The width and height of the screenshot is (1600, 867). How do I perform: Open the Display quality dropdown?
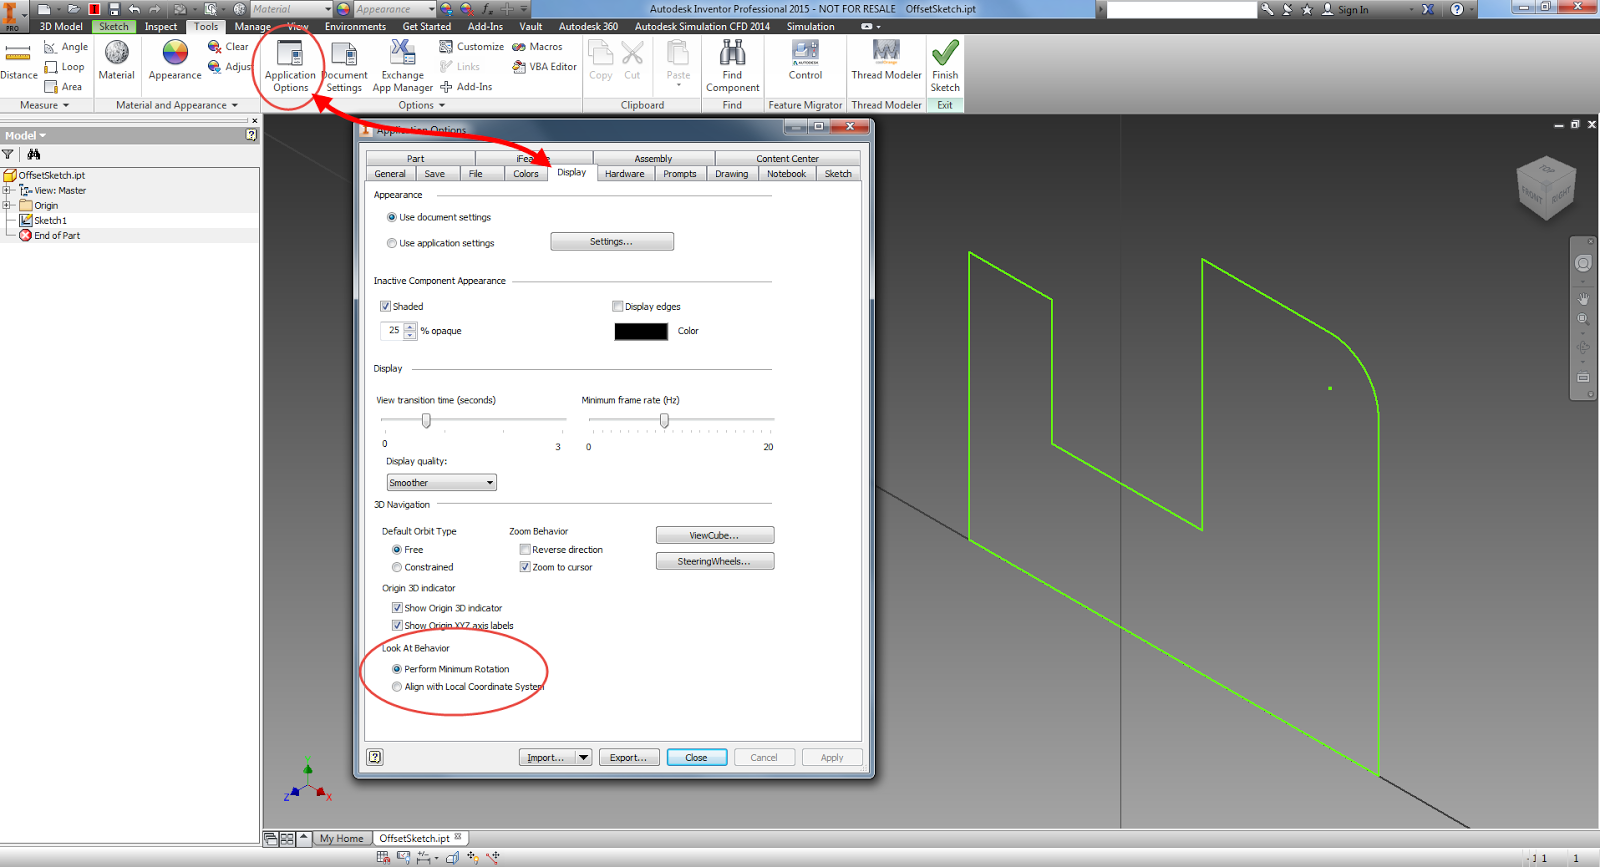point(441,483)
